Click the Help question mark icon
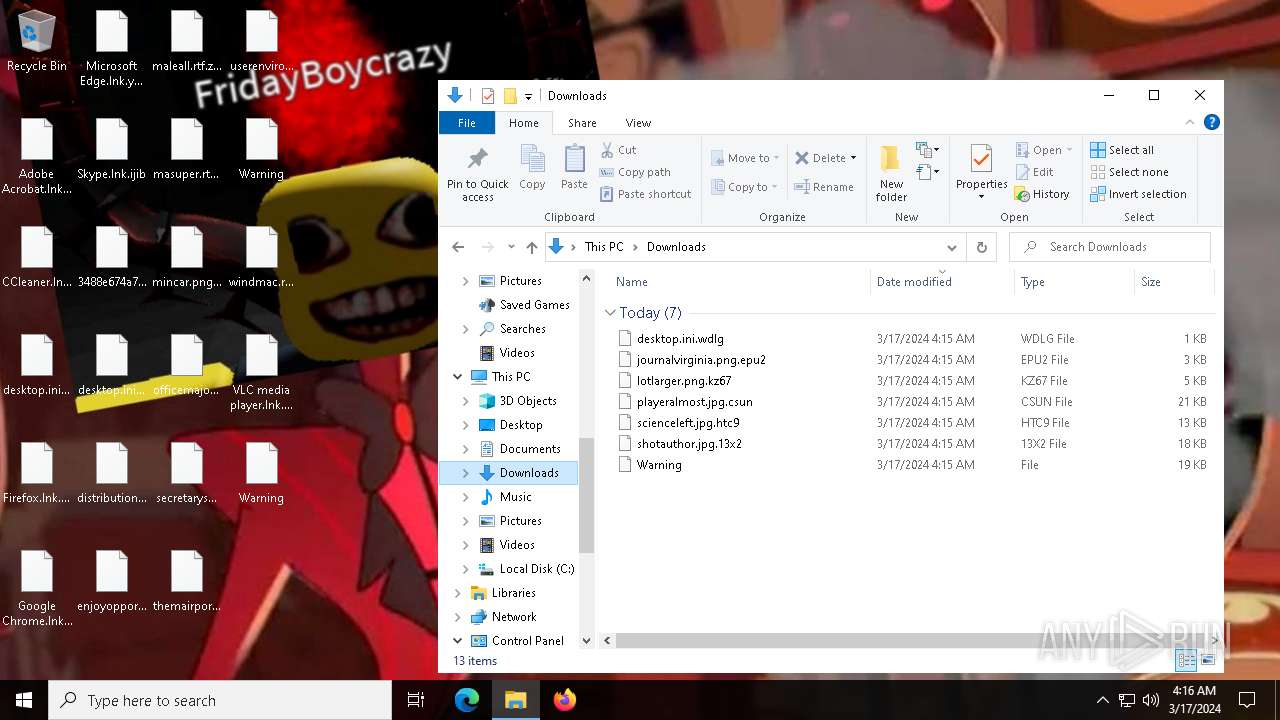 [x=1212, y=123]
